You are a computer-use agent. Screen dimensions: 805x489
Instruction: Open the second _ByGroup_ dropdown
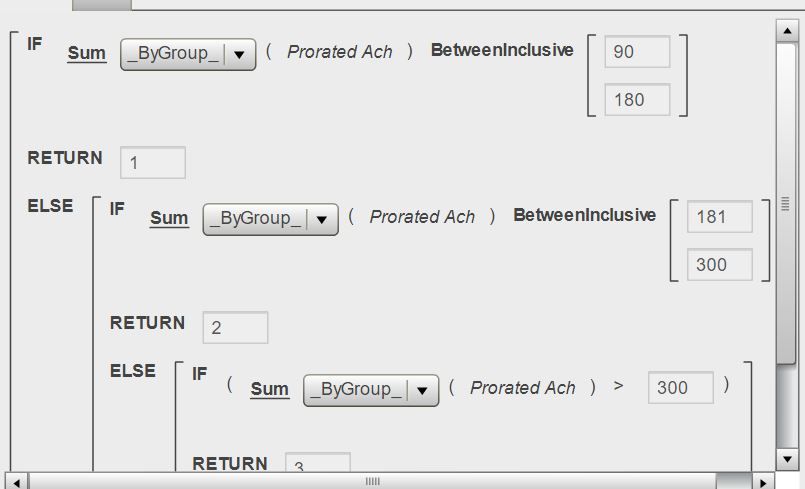[270, 219]
